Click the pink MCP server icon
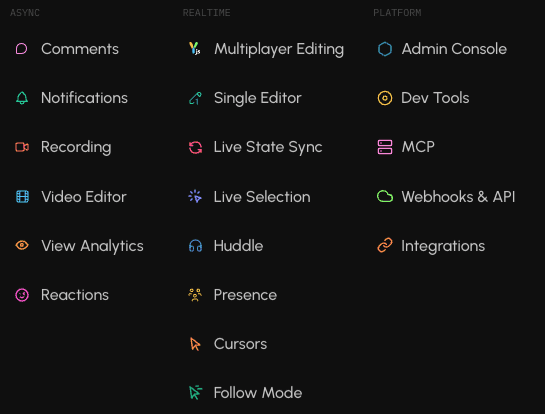This screenshot has width=545, height=414. coord(385,147)
